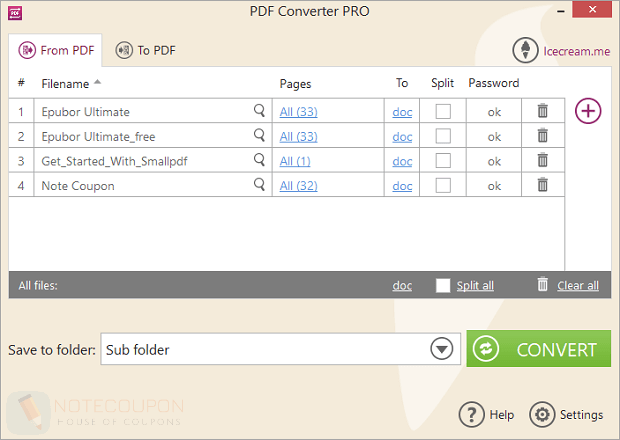Delete the Epubor Ultimate row with its trash icon
The height and width of the screenshot is (440, 620).
click(542, 111)
